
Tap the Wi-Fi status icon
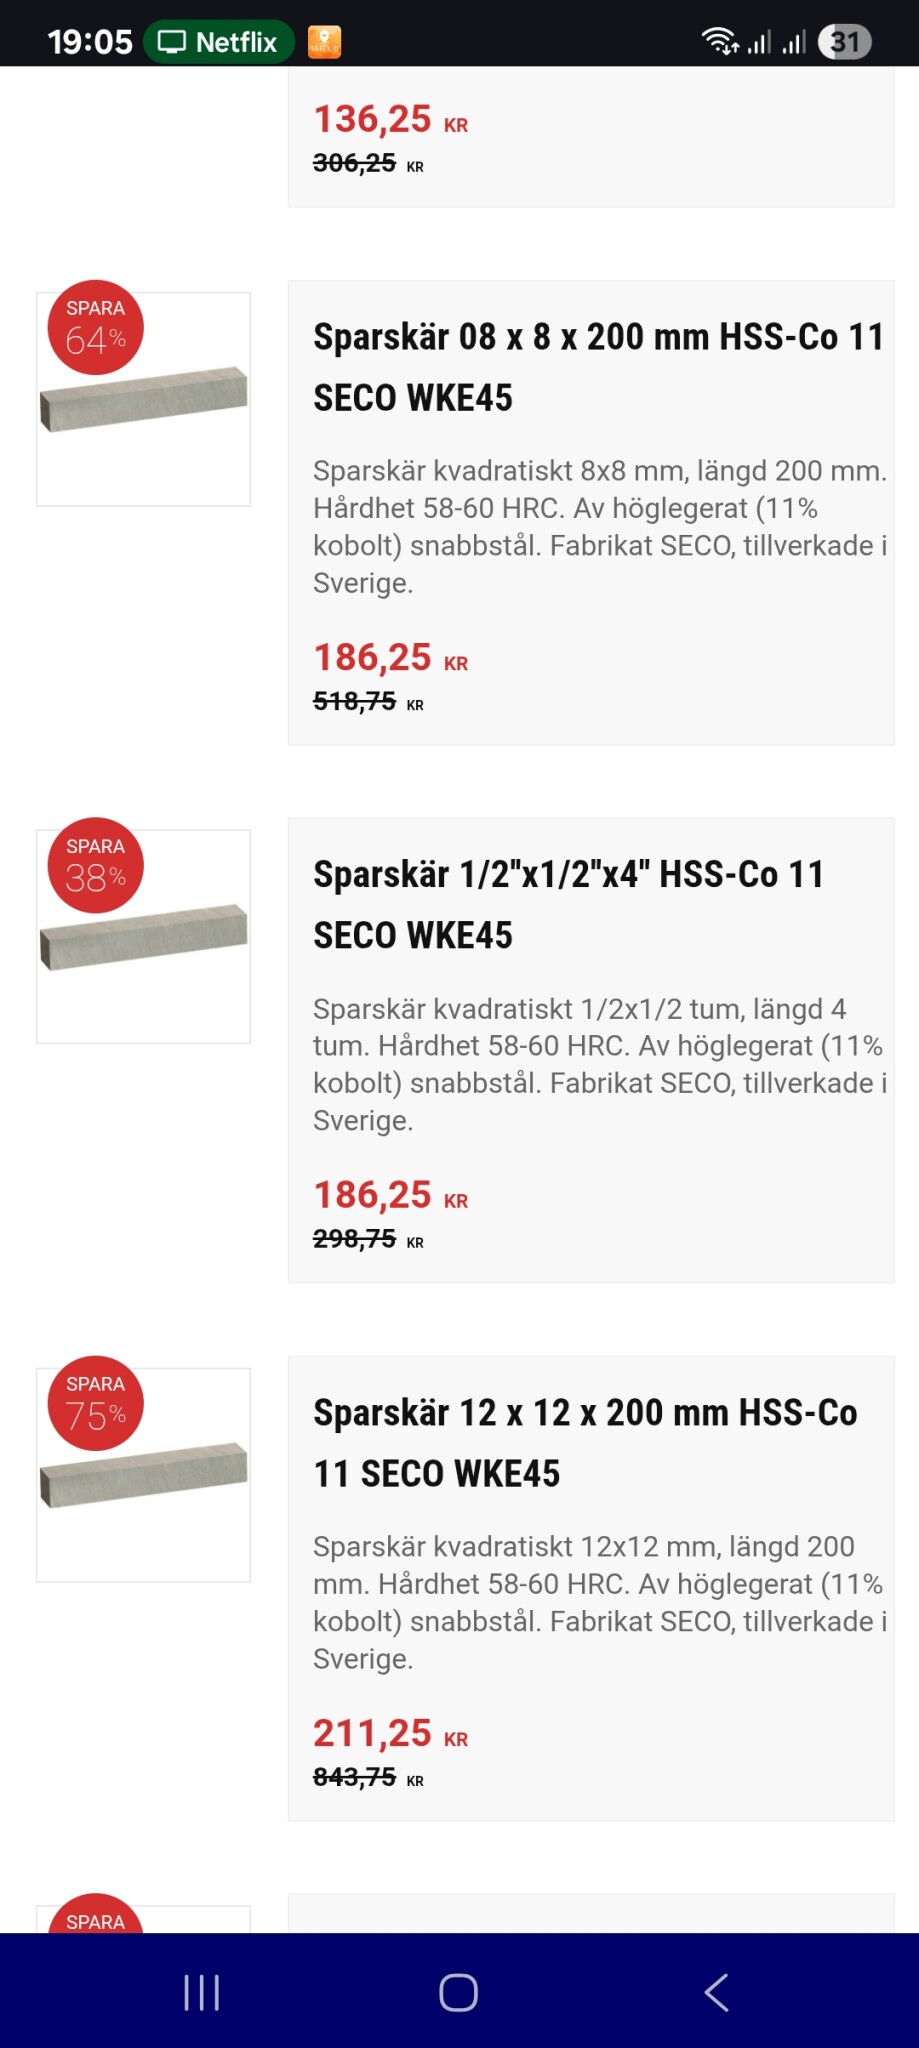click(x=719, y=42)
